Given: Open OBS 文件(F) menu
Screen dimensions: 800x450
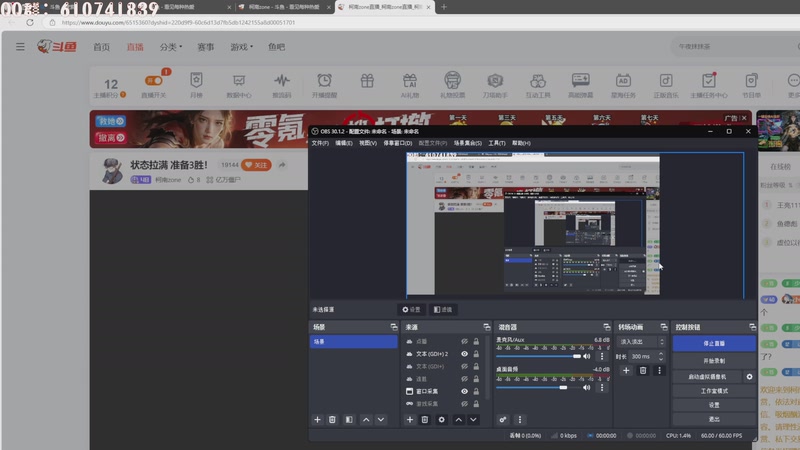Looking at the screenshot, I should [x=320, y=143].
